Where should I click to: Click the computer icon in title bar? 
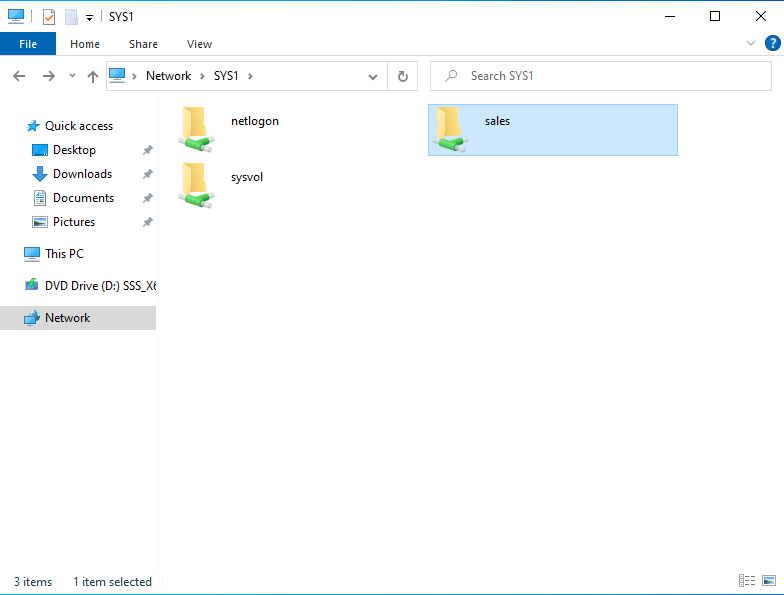point(16,16)
